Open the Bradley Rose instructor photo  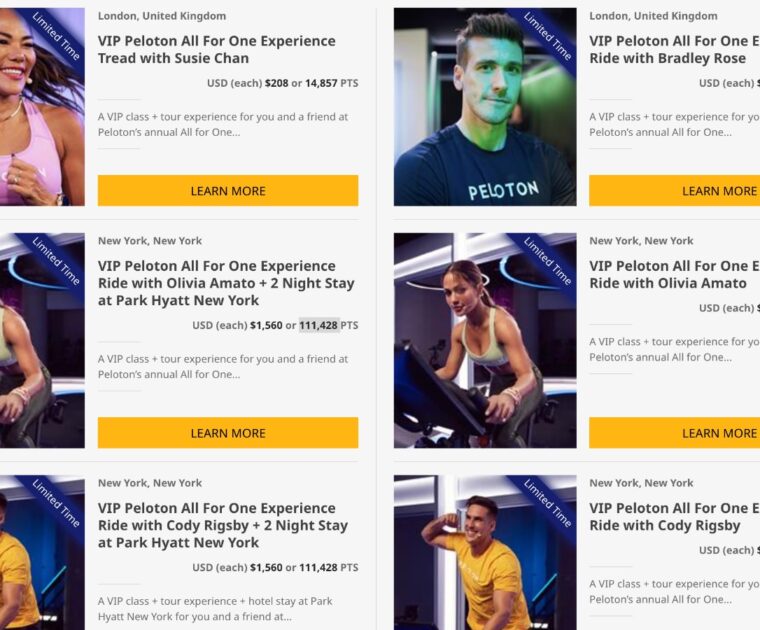tap(485, 107)
